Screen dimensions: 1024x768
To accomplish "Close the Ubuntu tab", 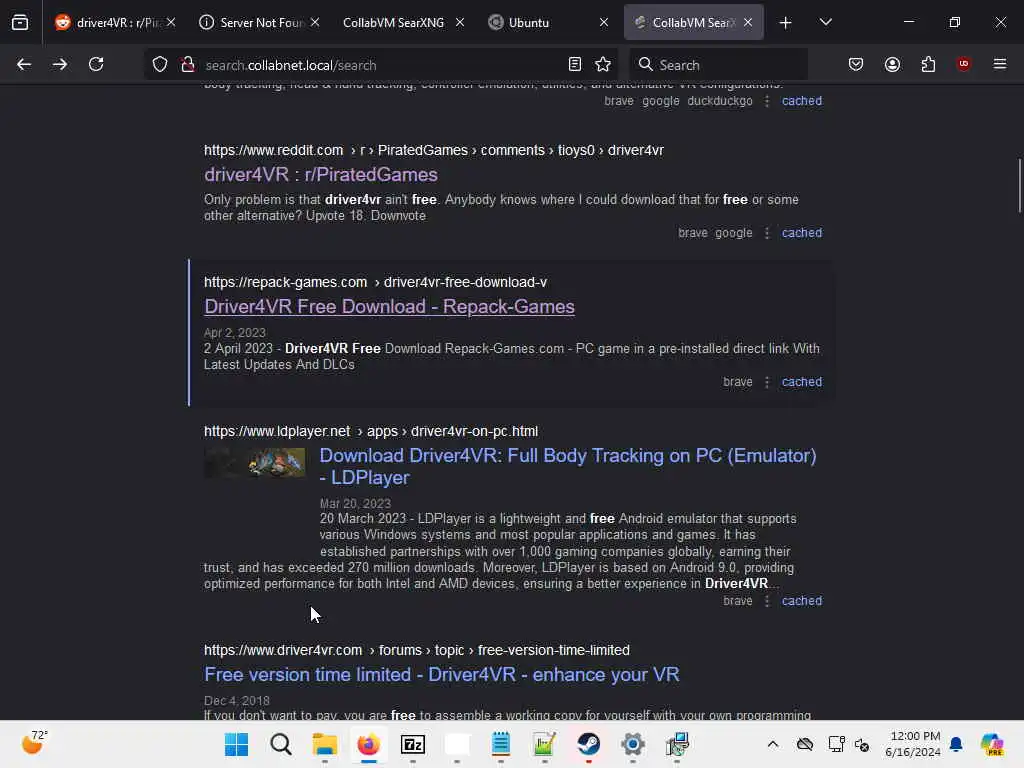I will [x=604, y=23].
